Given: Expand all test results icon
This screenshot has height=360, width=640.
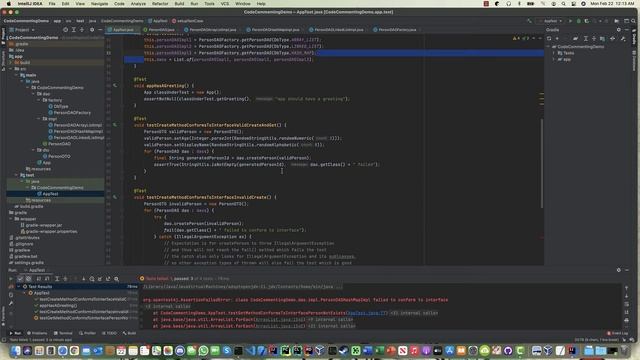Looking at the screenshot, I should 57,279.
